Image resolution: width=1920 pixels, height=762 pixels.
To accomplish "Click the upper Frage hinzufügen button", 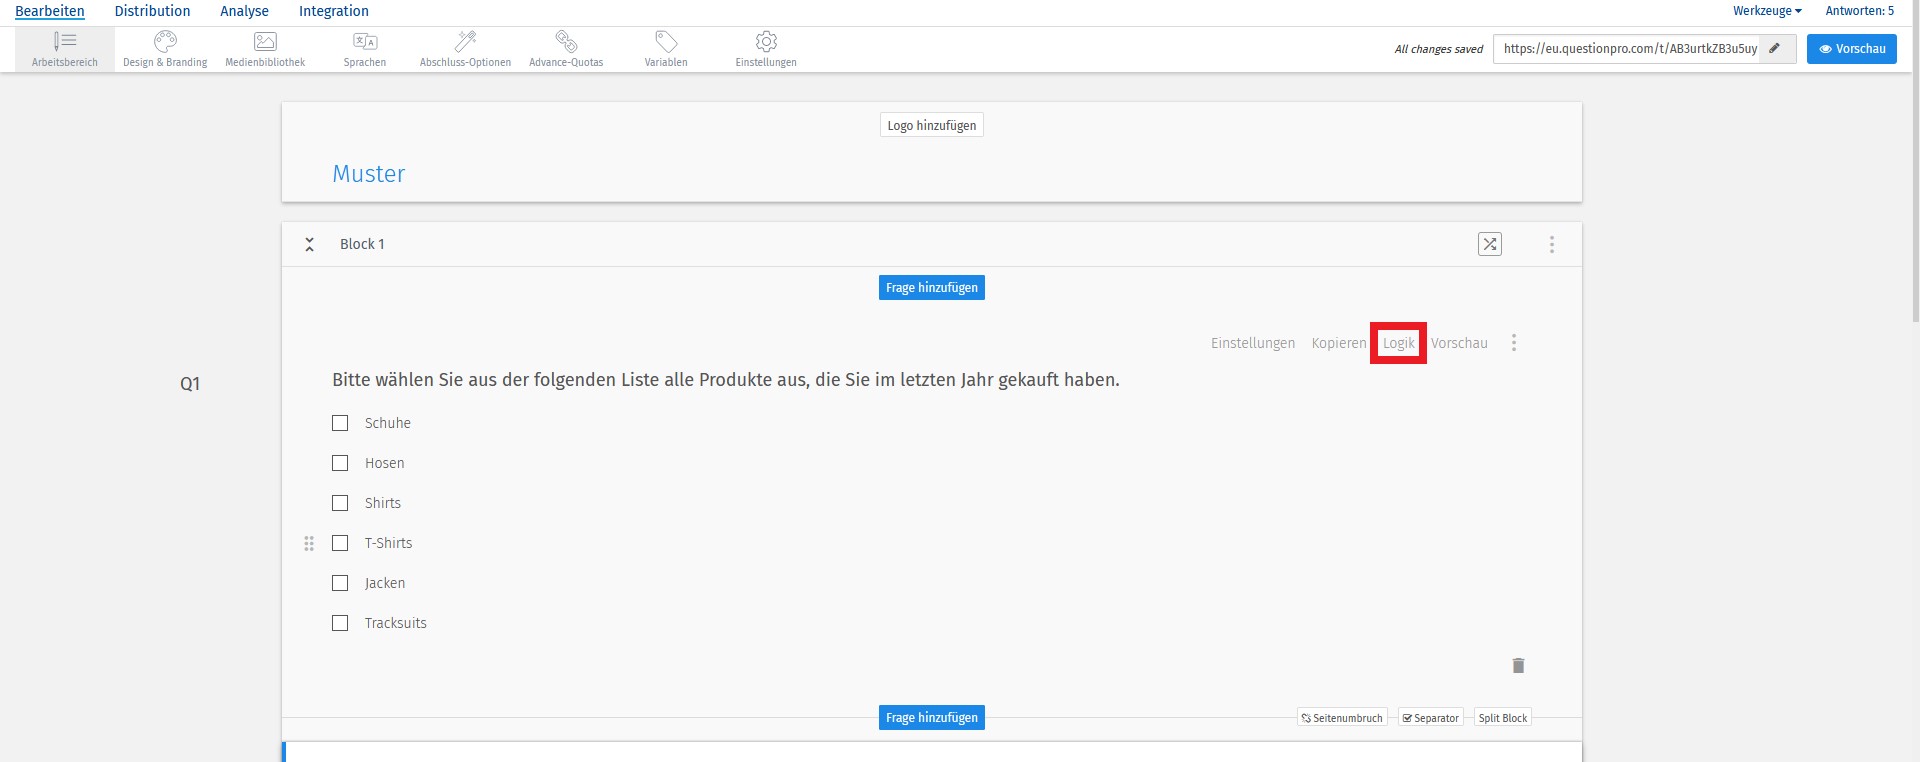I will (x=932, y=288).
